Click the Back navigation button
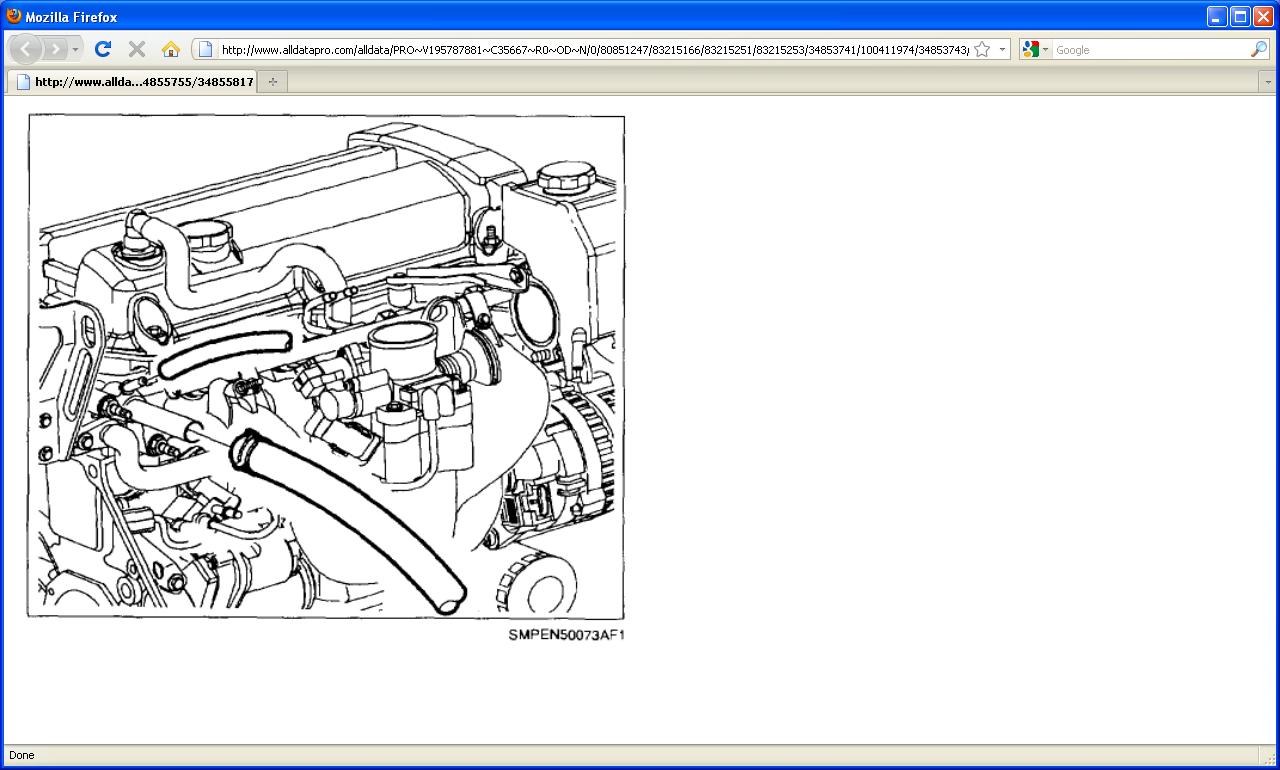The image size is (1280, 770). [x=26, y=49]
